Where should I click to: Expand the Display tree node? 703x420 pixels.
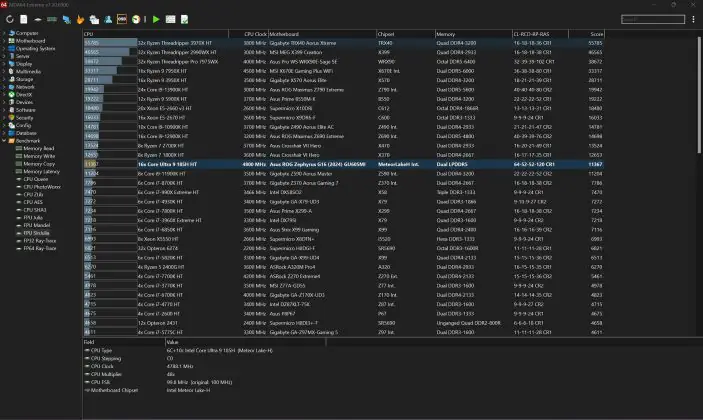[4, 64]
